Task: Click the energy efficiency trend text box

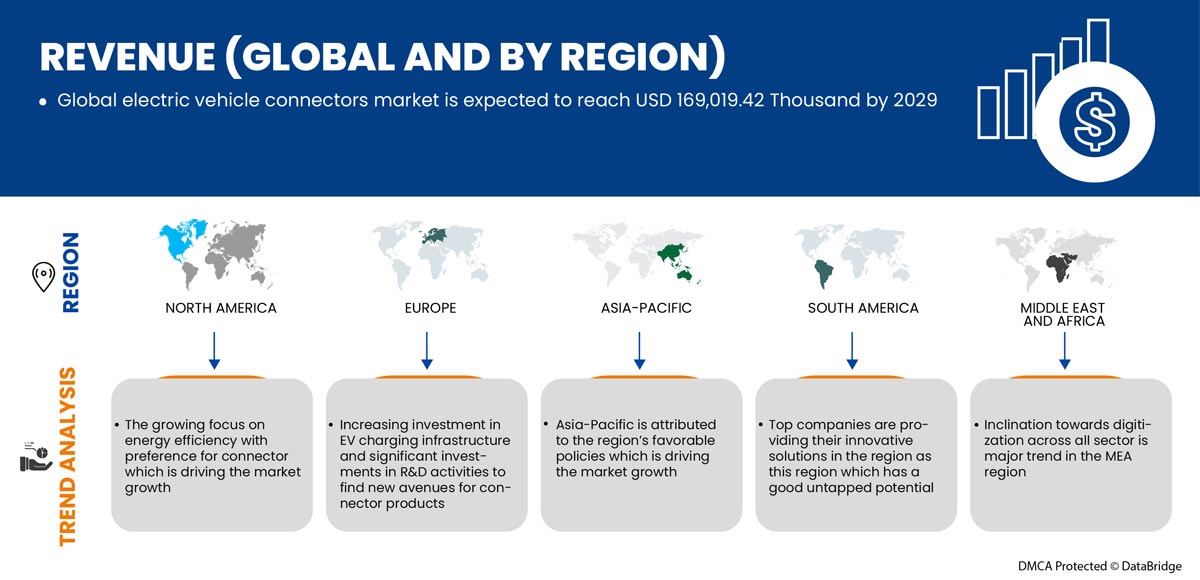Action: click(212, 455)
